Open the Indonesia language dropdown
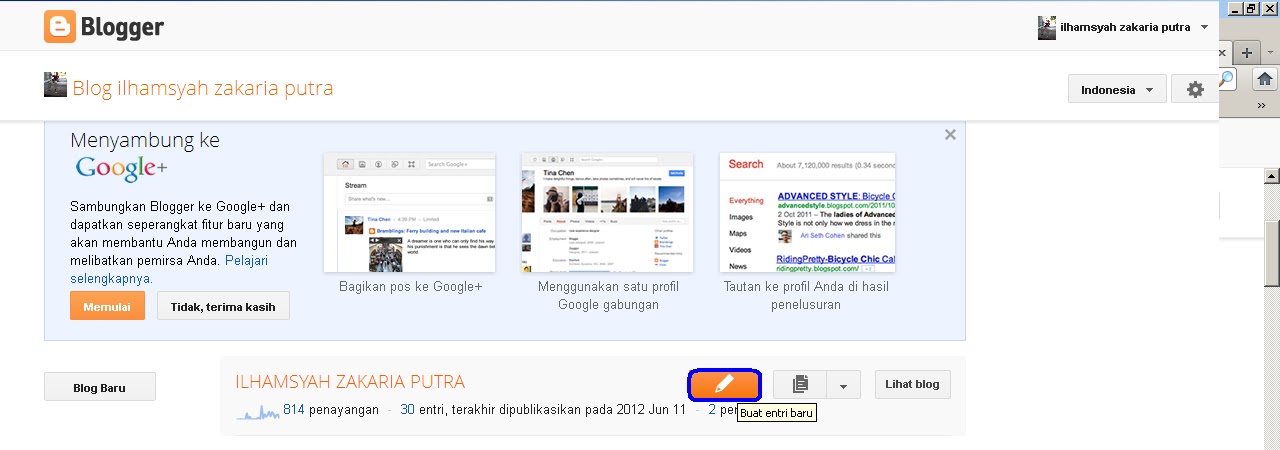 tap(1117, 89)
